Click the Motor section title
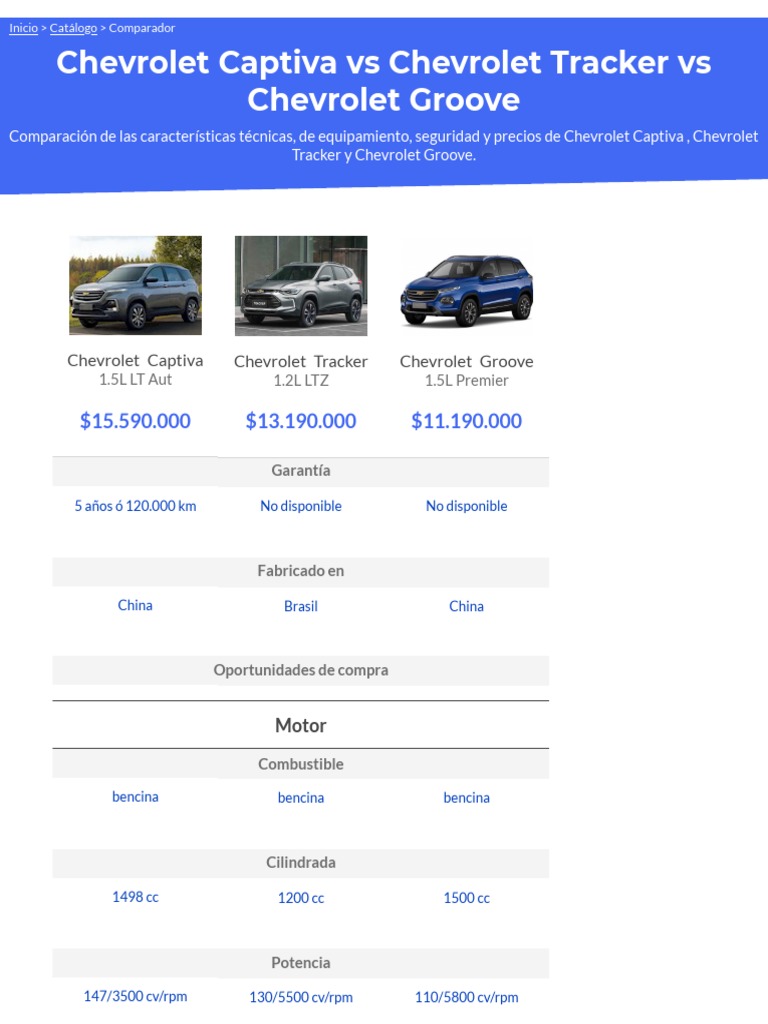This screenshot has width=768, height=1024. (x=301, y=726)
